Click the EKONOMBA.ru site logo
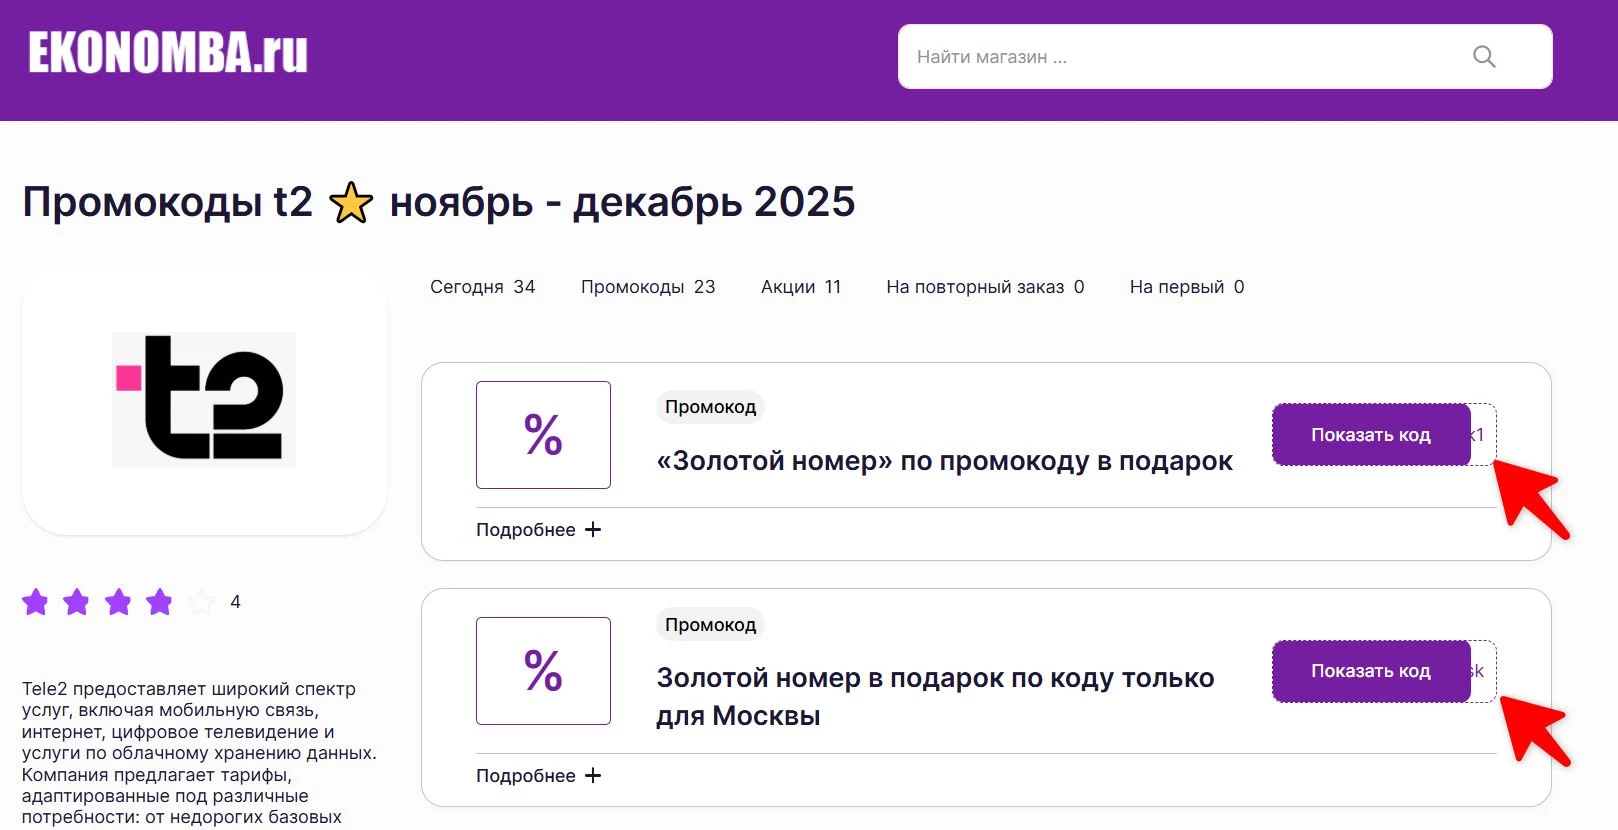 coord(168,52)
